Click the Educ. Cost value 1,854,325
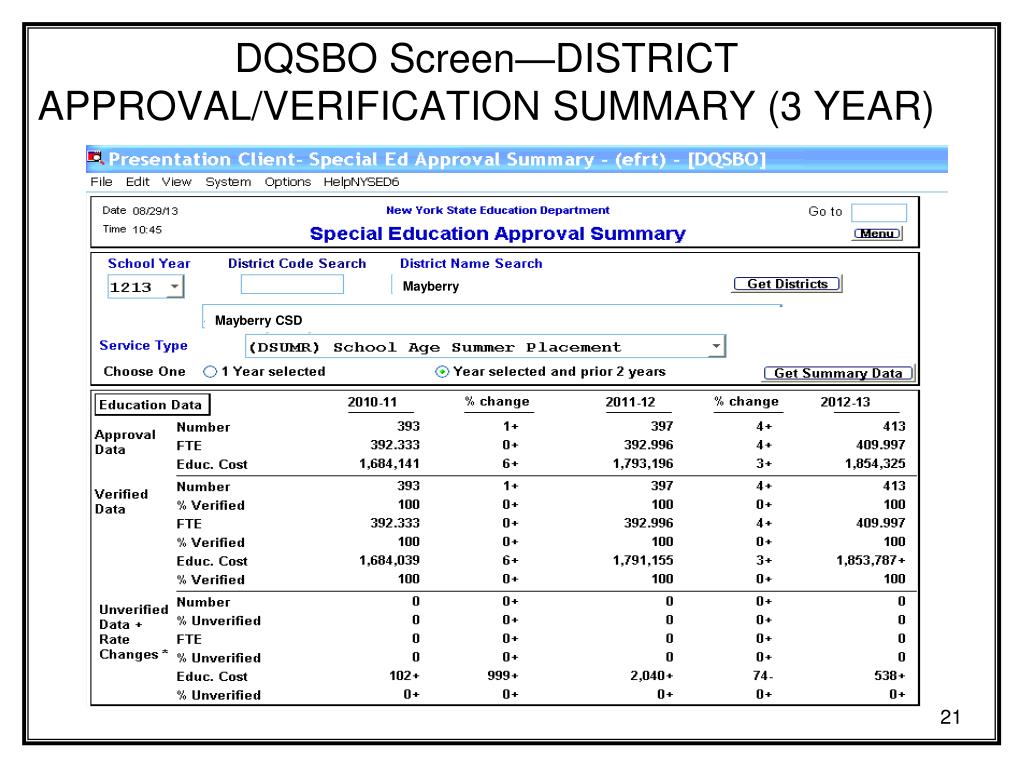Image resolution: width=1024 pixels, height=768 pixels. (875, 464)
